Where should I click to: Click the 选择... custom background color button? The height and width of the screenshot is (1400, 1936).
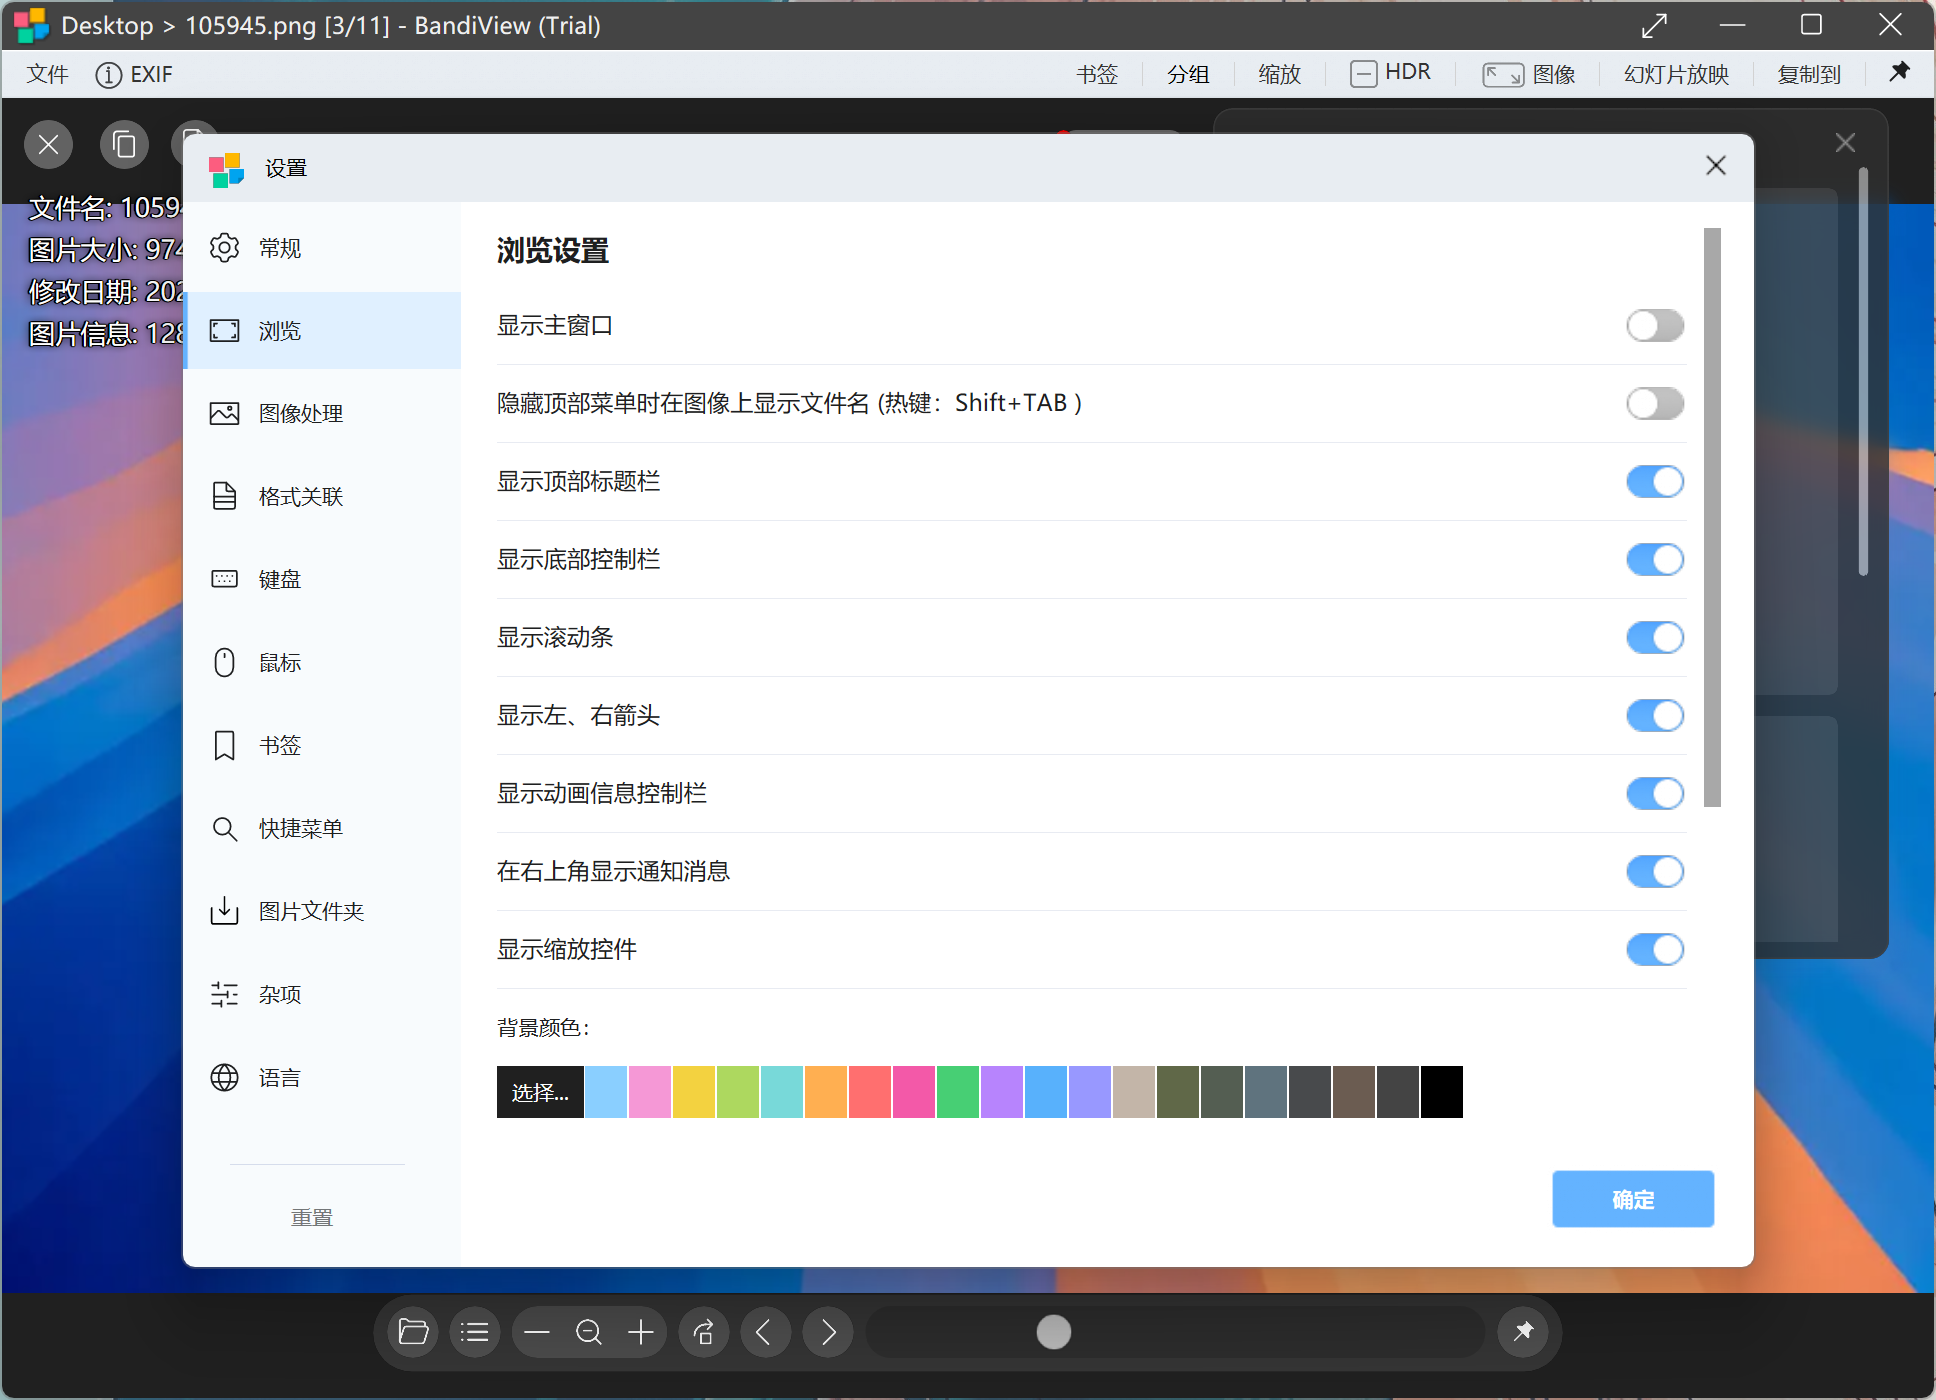540,1092
